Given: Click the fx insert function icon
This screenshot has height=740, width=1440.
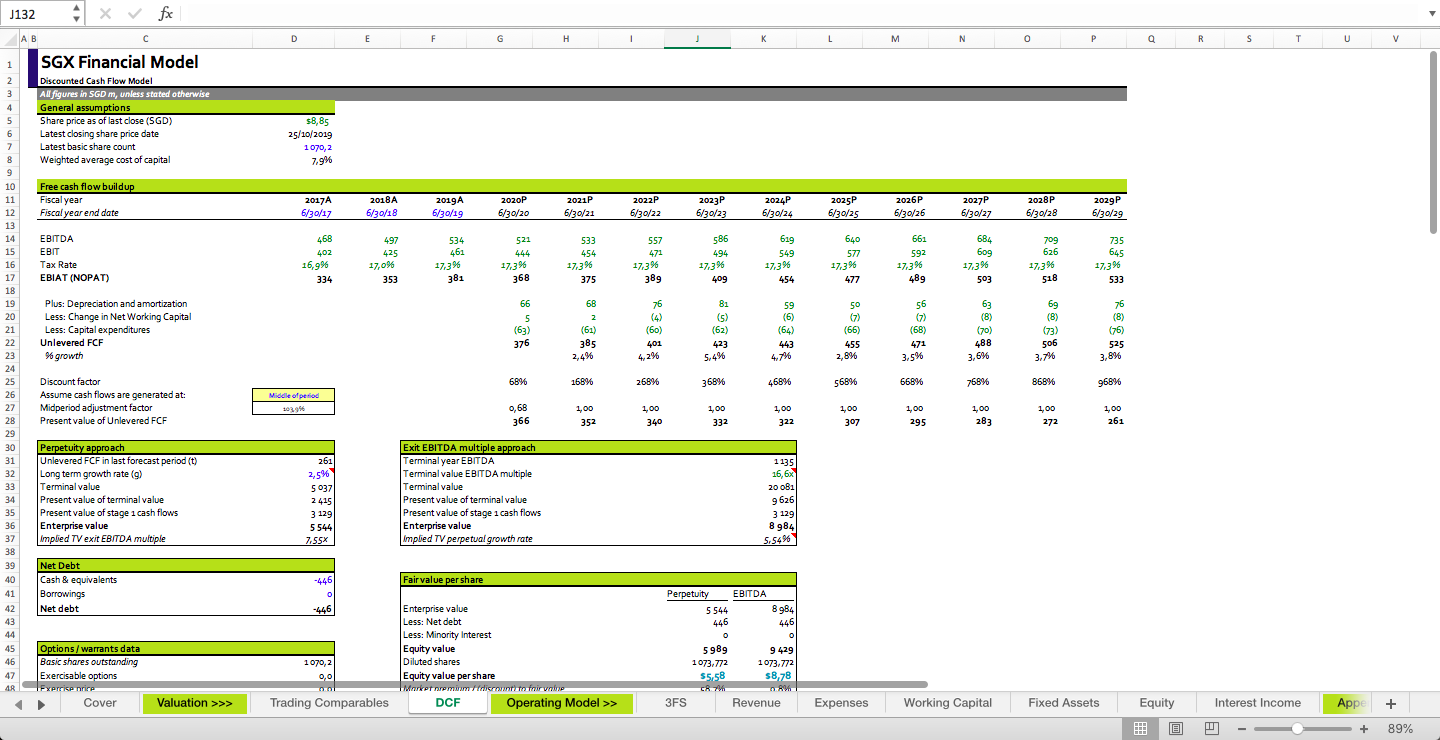Looking at the screenshot, I should (166, 14).
